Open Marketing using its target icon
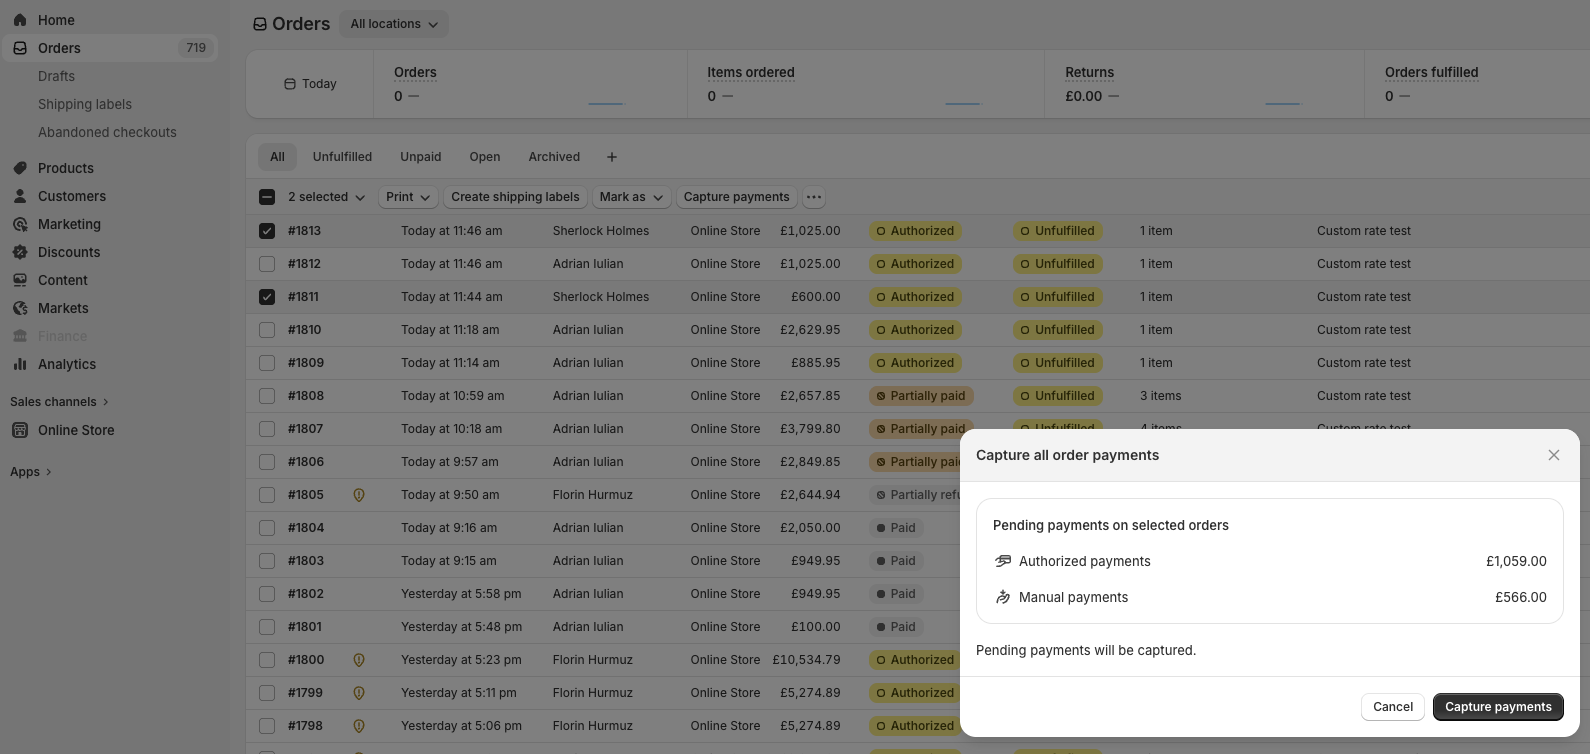The image size is (1590, 754). pyautogui.click(x=20, y=224)
